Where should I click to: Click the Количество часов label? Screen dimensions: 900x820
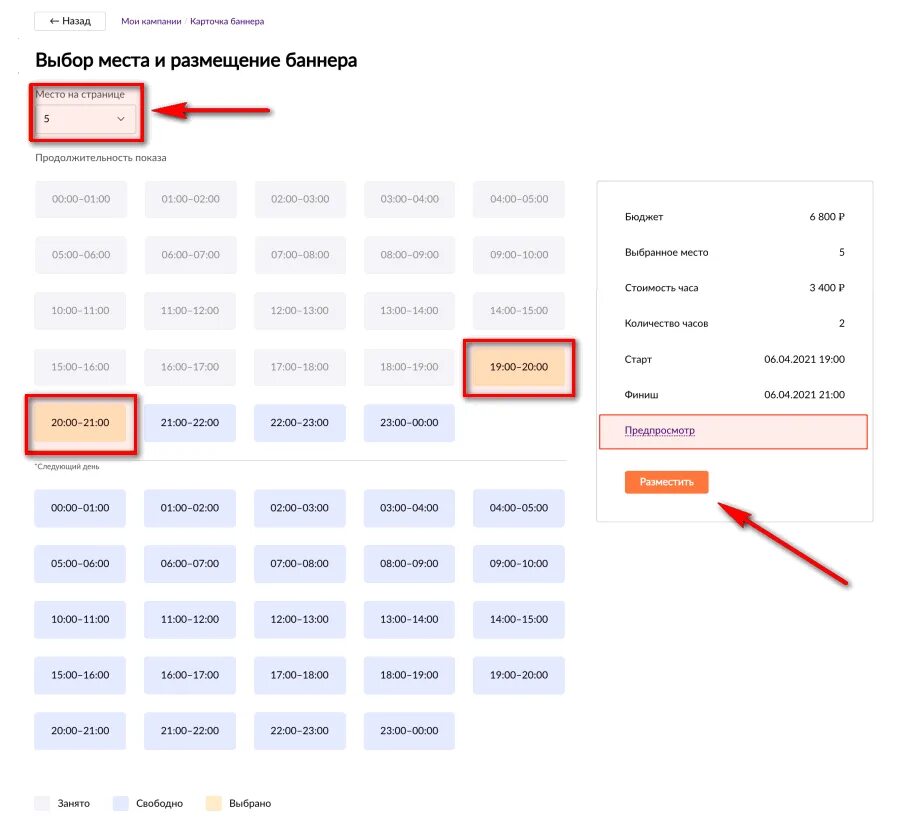tap(666, 324)
